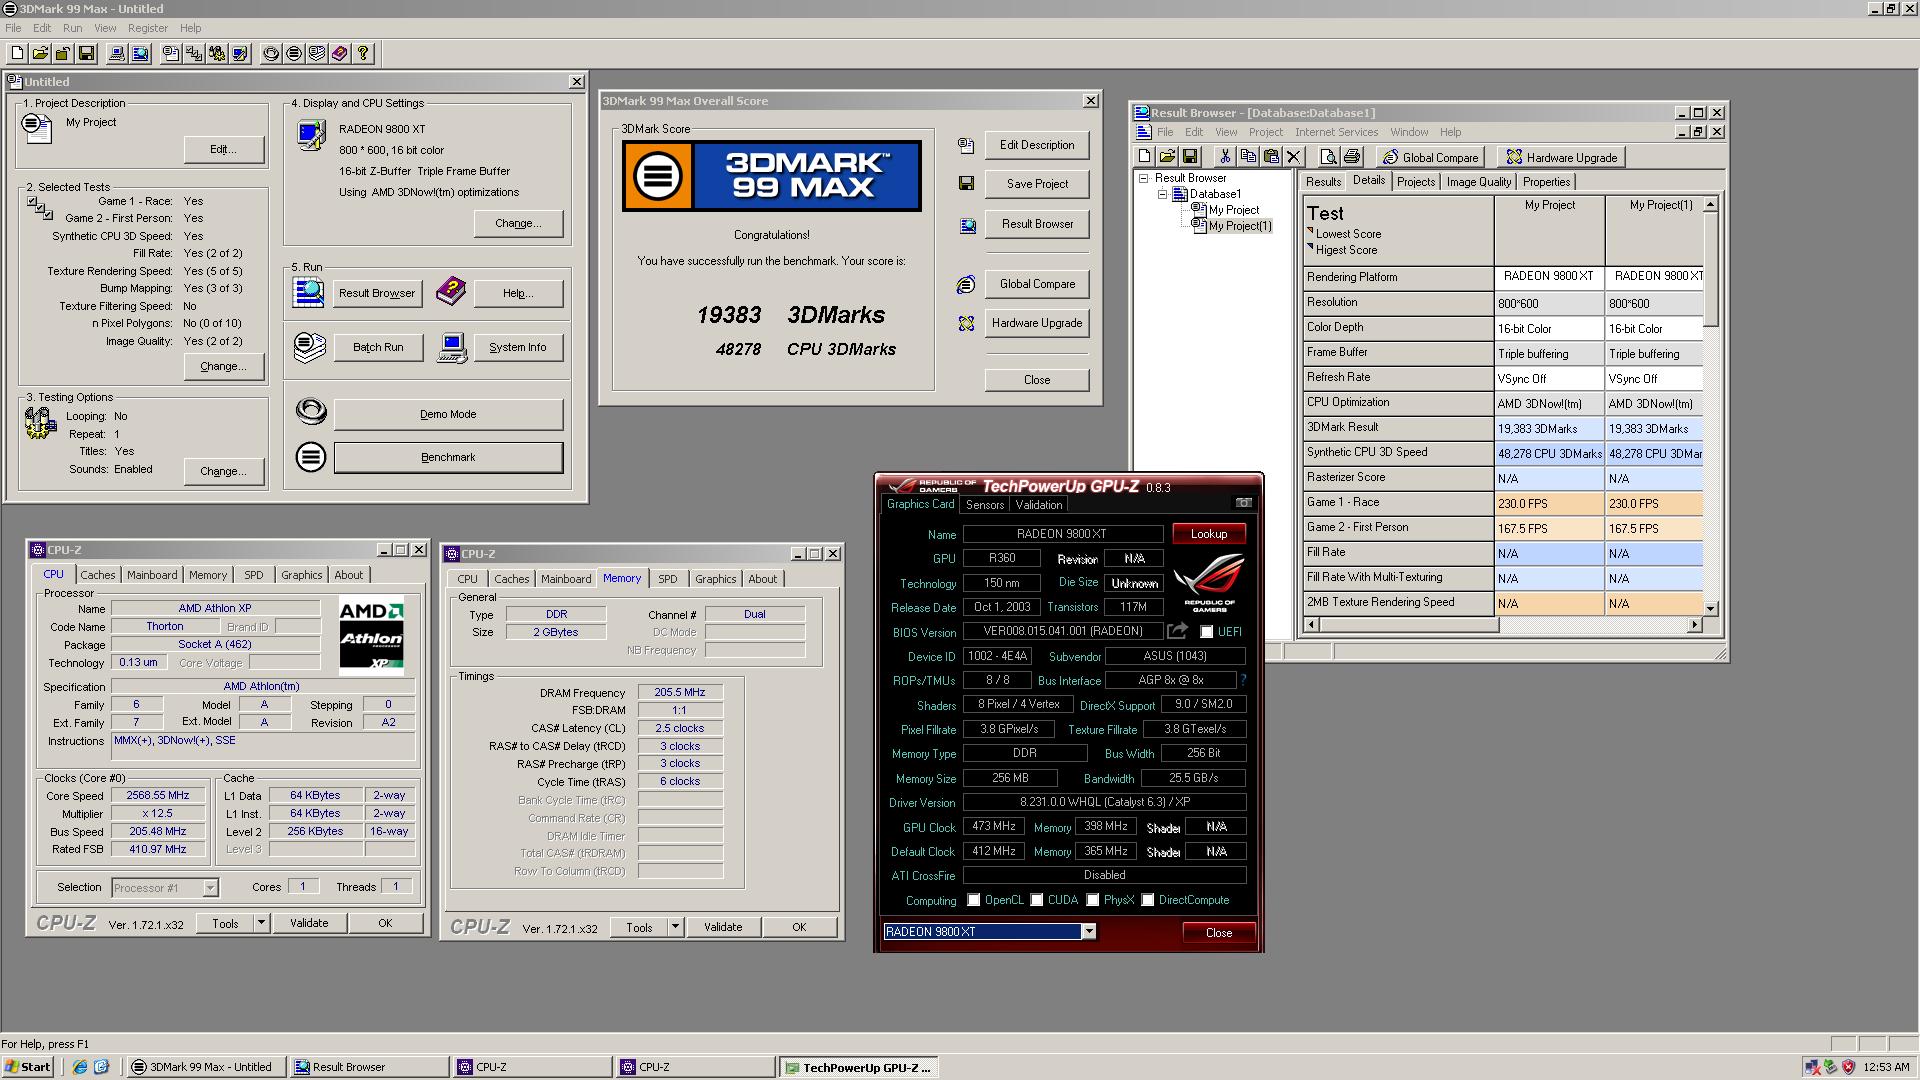Toggle the DirectCompute checkbox in GPU-Z
This screenshot has width=1920, height=1080.
(1148, 900)
